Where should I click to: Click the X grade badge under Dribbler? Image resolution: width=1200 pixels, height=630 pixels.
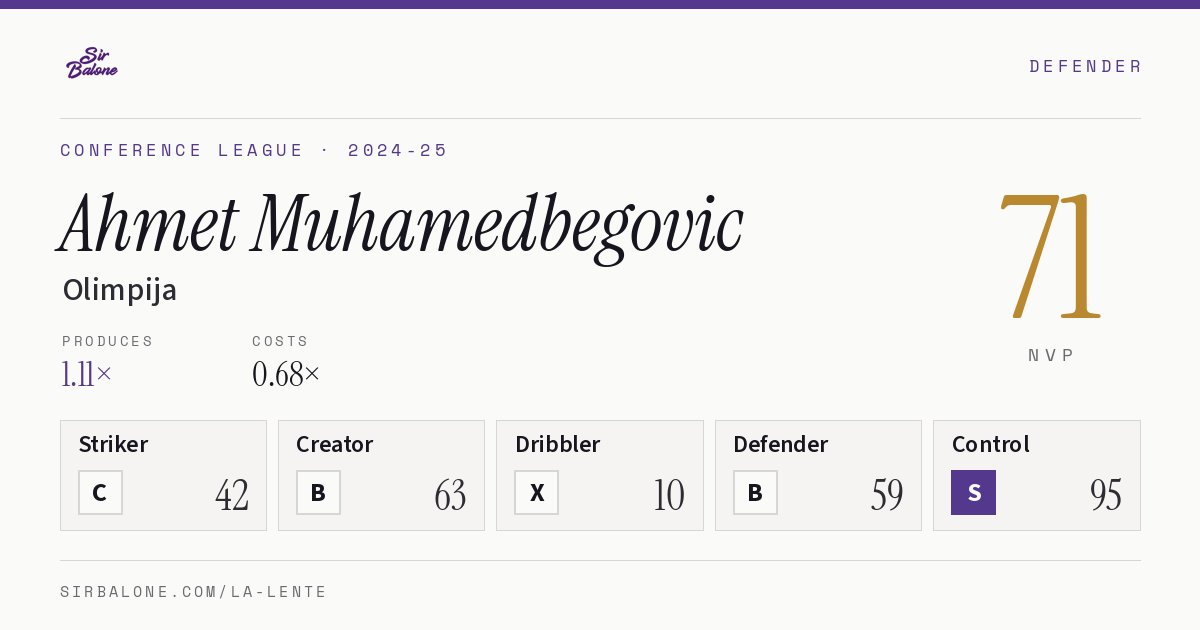click(x=536, y=492)
